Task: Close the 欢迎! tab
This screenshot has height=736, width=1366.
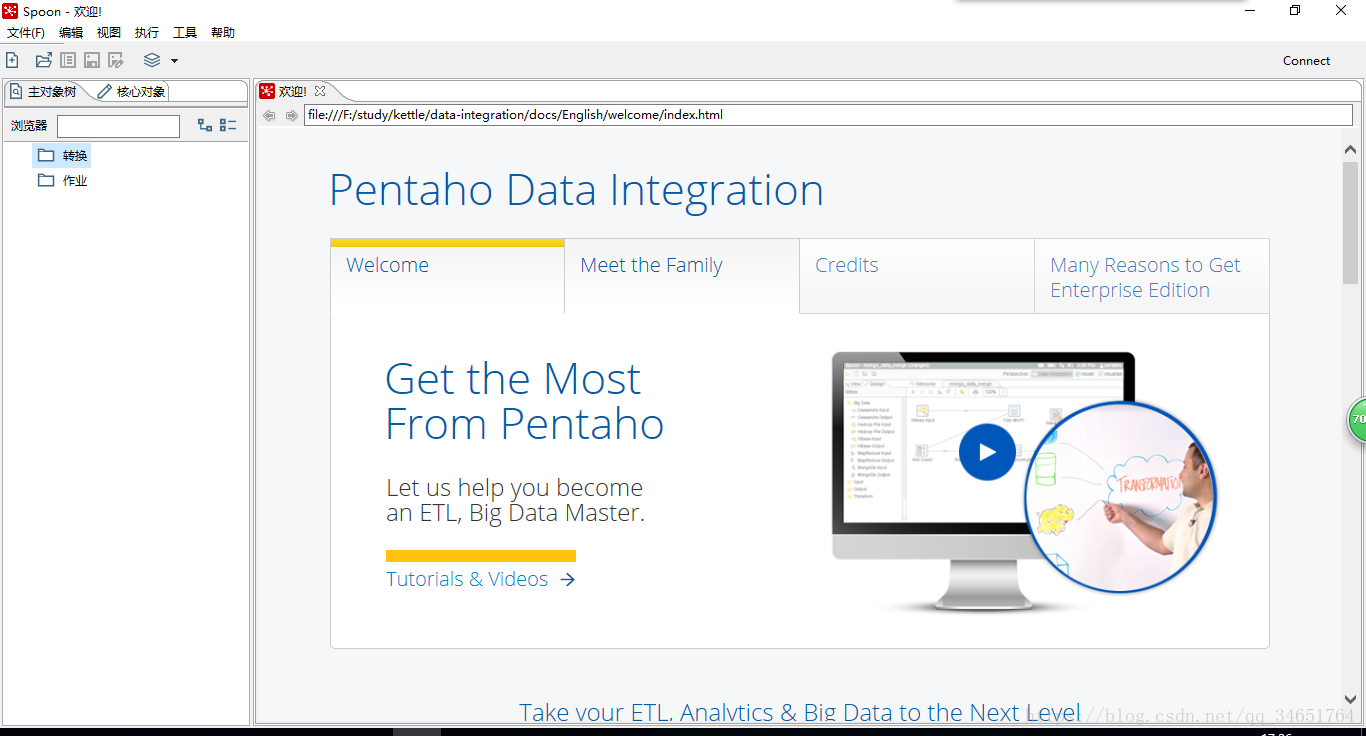Action: (320, 91)
